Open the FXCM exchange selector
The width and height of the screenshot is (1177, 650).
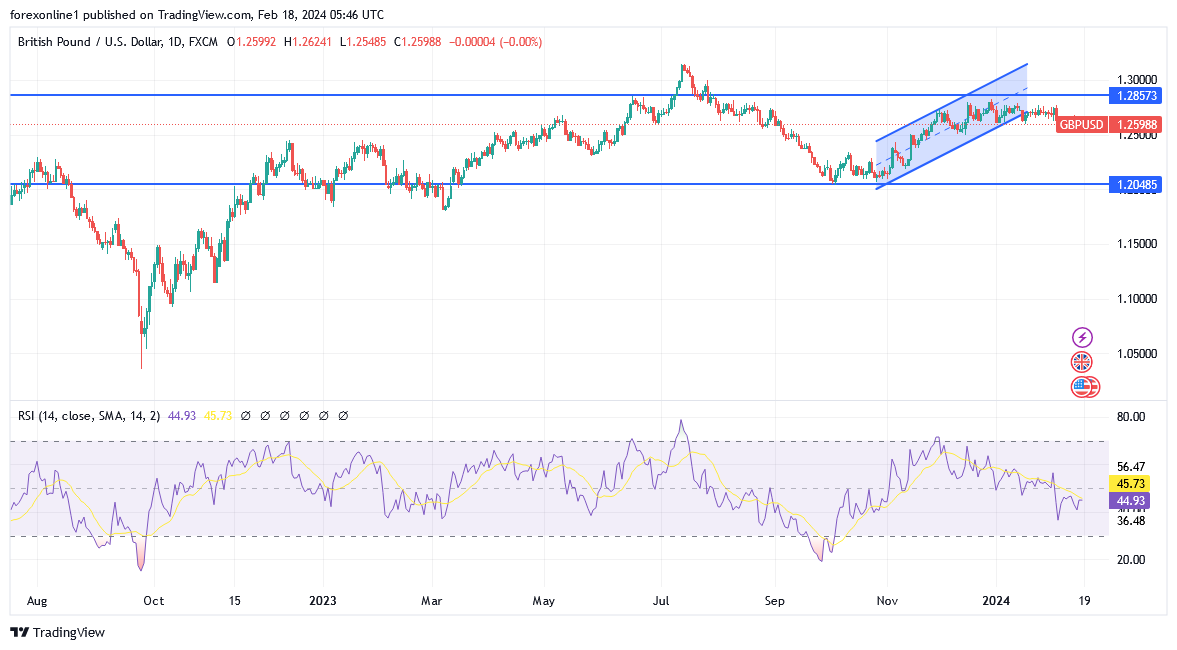[204, 42]
